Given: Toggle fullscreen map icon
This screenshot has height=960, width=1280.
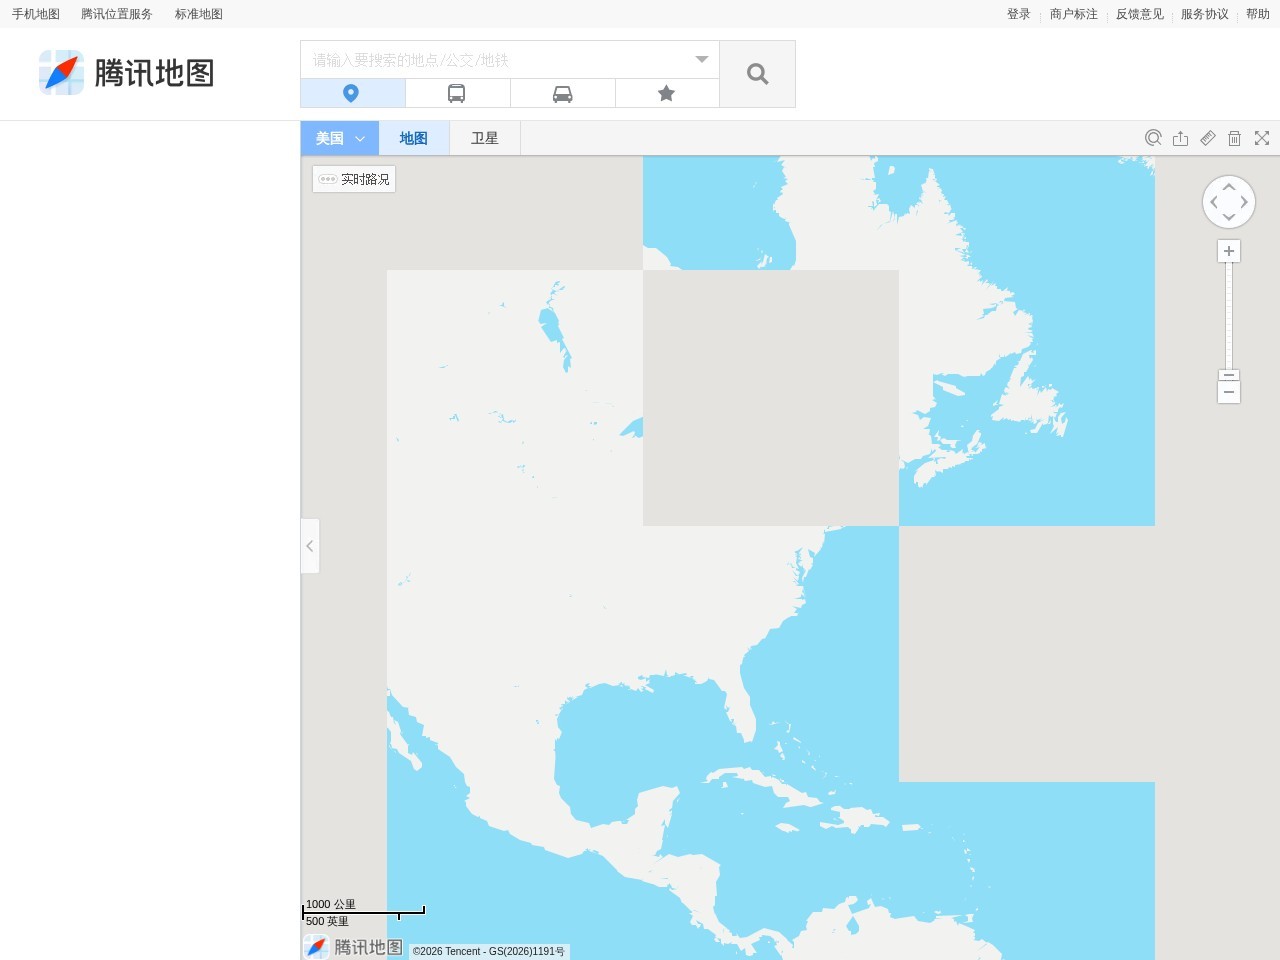Looking at the screenshot, I should point(1262,138).
